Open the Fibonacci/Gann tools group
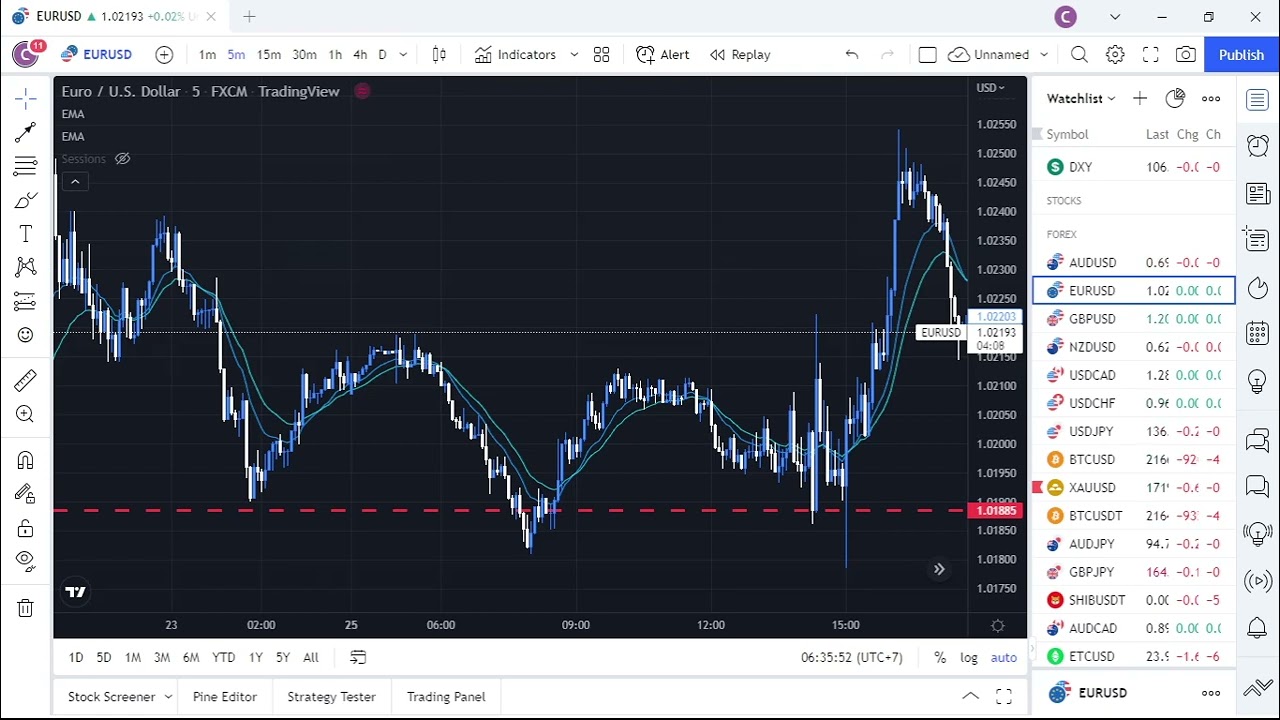 (26, 165)
